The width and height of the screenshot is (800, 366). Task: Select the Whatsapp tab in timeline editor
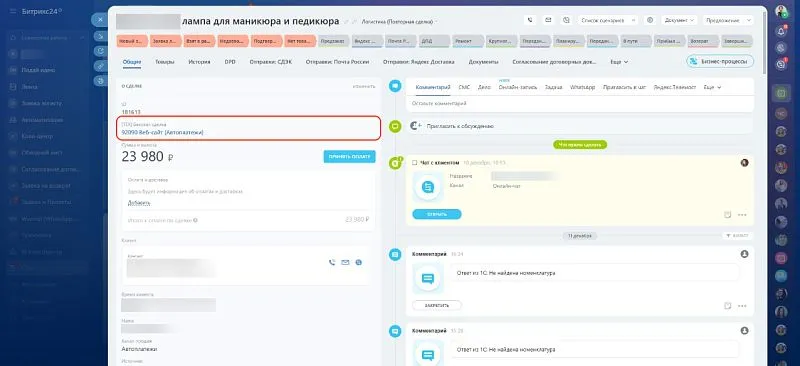tap(582, 87)
